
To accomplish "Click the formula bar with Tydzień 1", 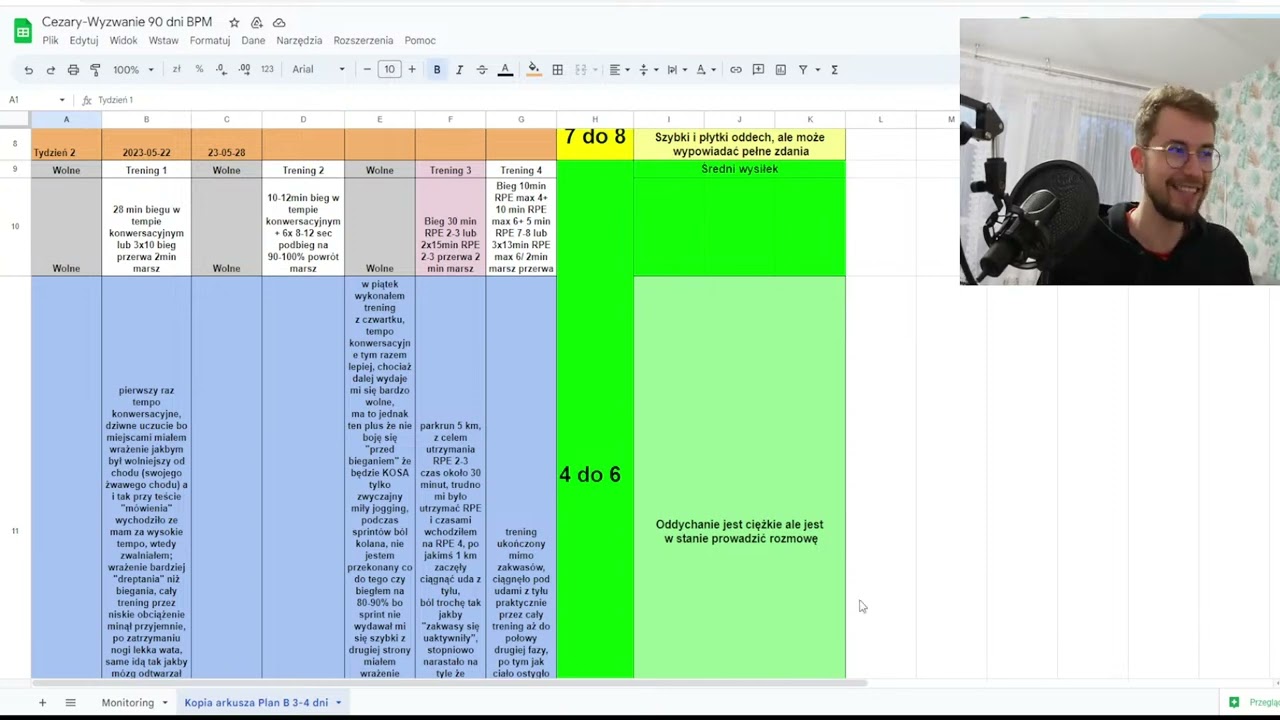I will click(116, 100).
